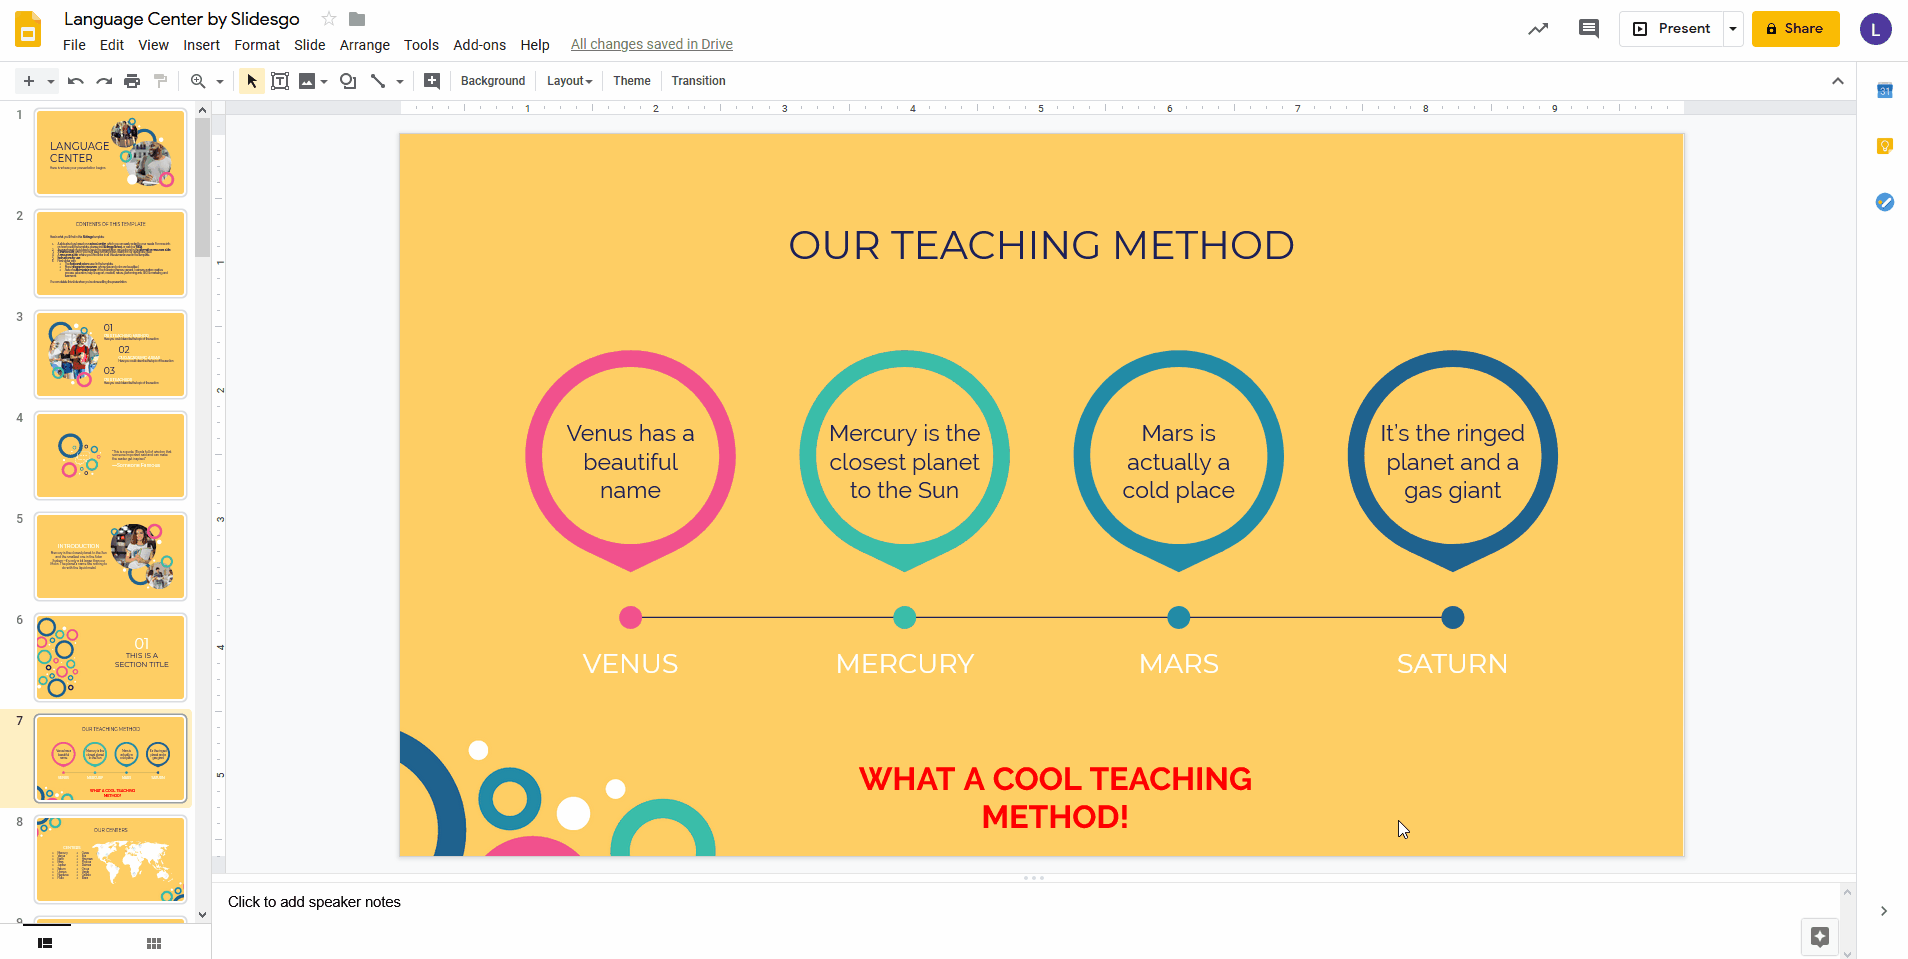The image size is (1908, 959).
Task: Click the Our Teaching Method title
Action: tap(1041, 245)
